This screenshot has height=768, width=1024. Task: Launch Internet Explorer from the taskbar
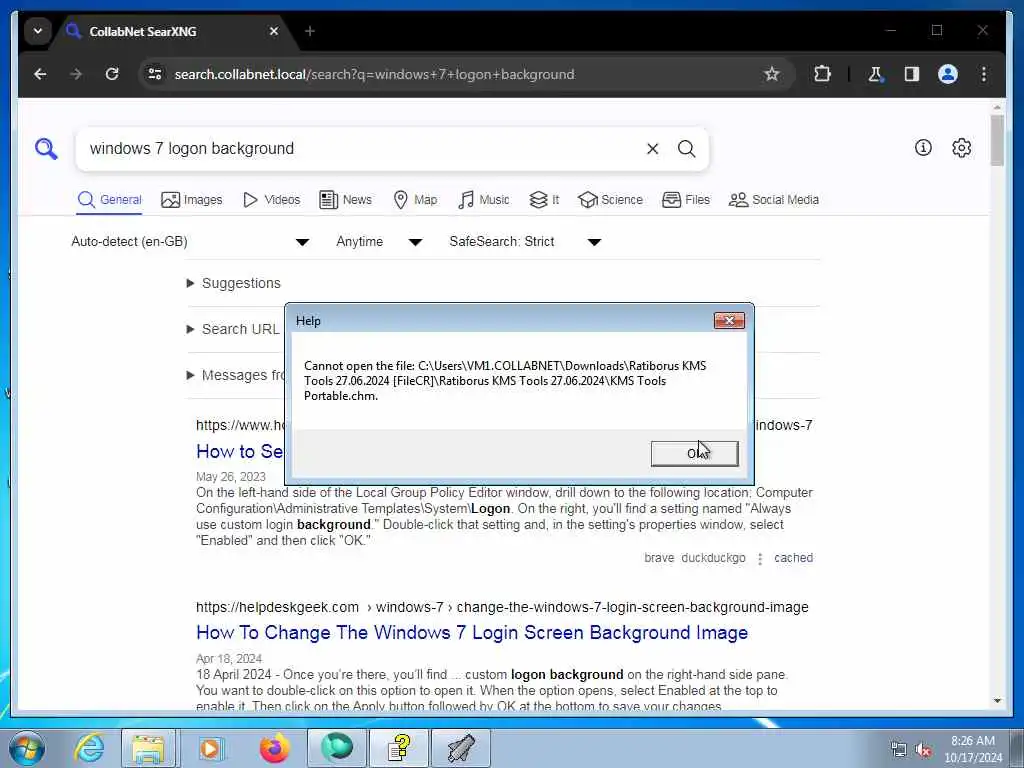89,748
